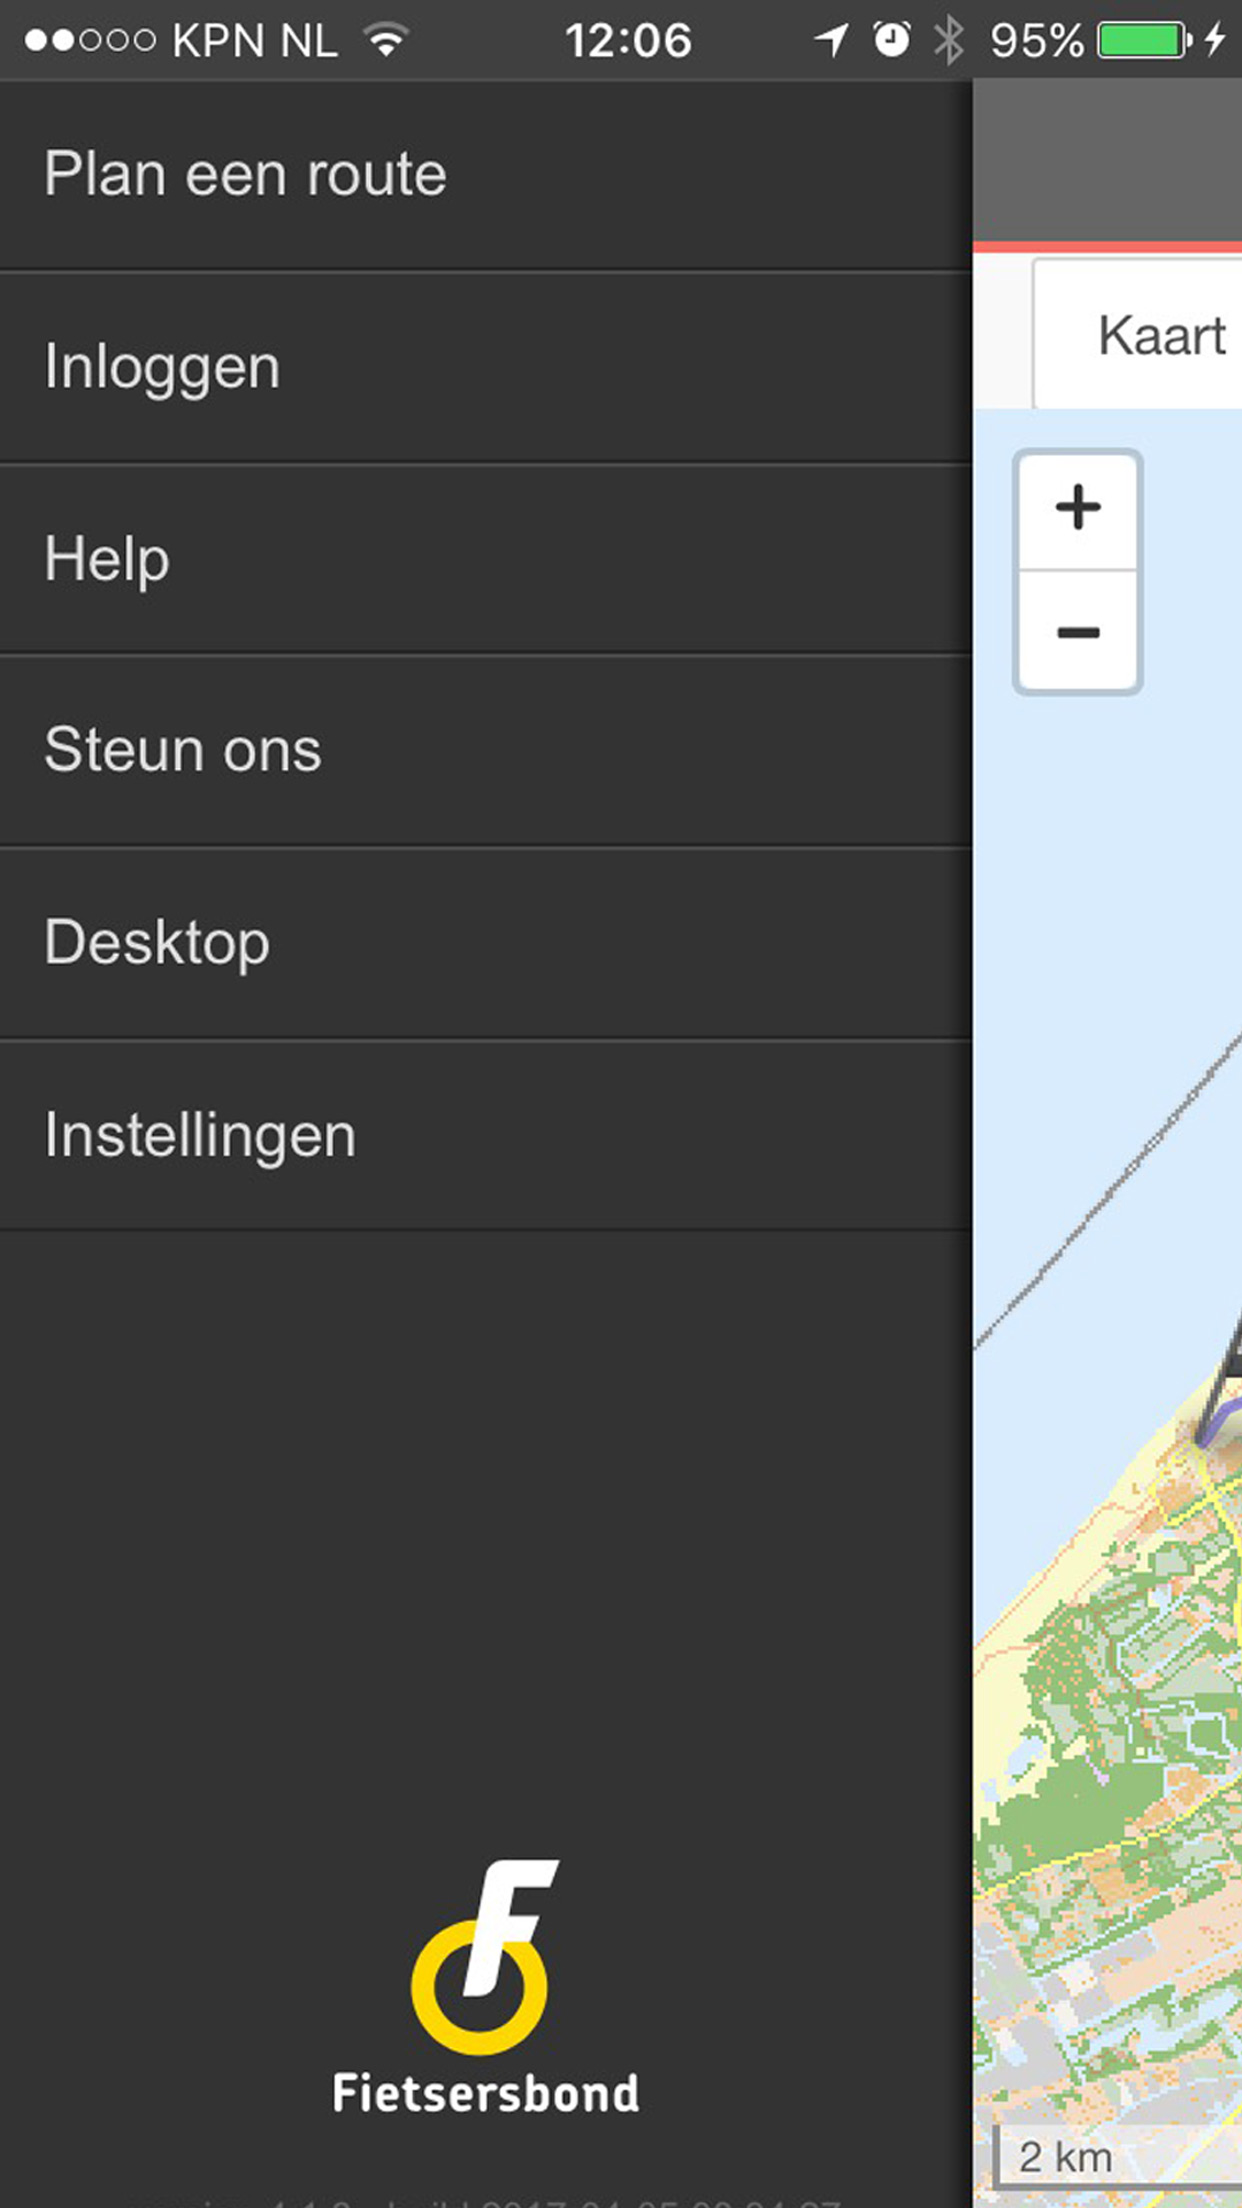The image size is (1242, 2208).
Task: Switch to the Kaart tab
Action: coord(1160,335)
